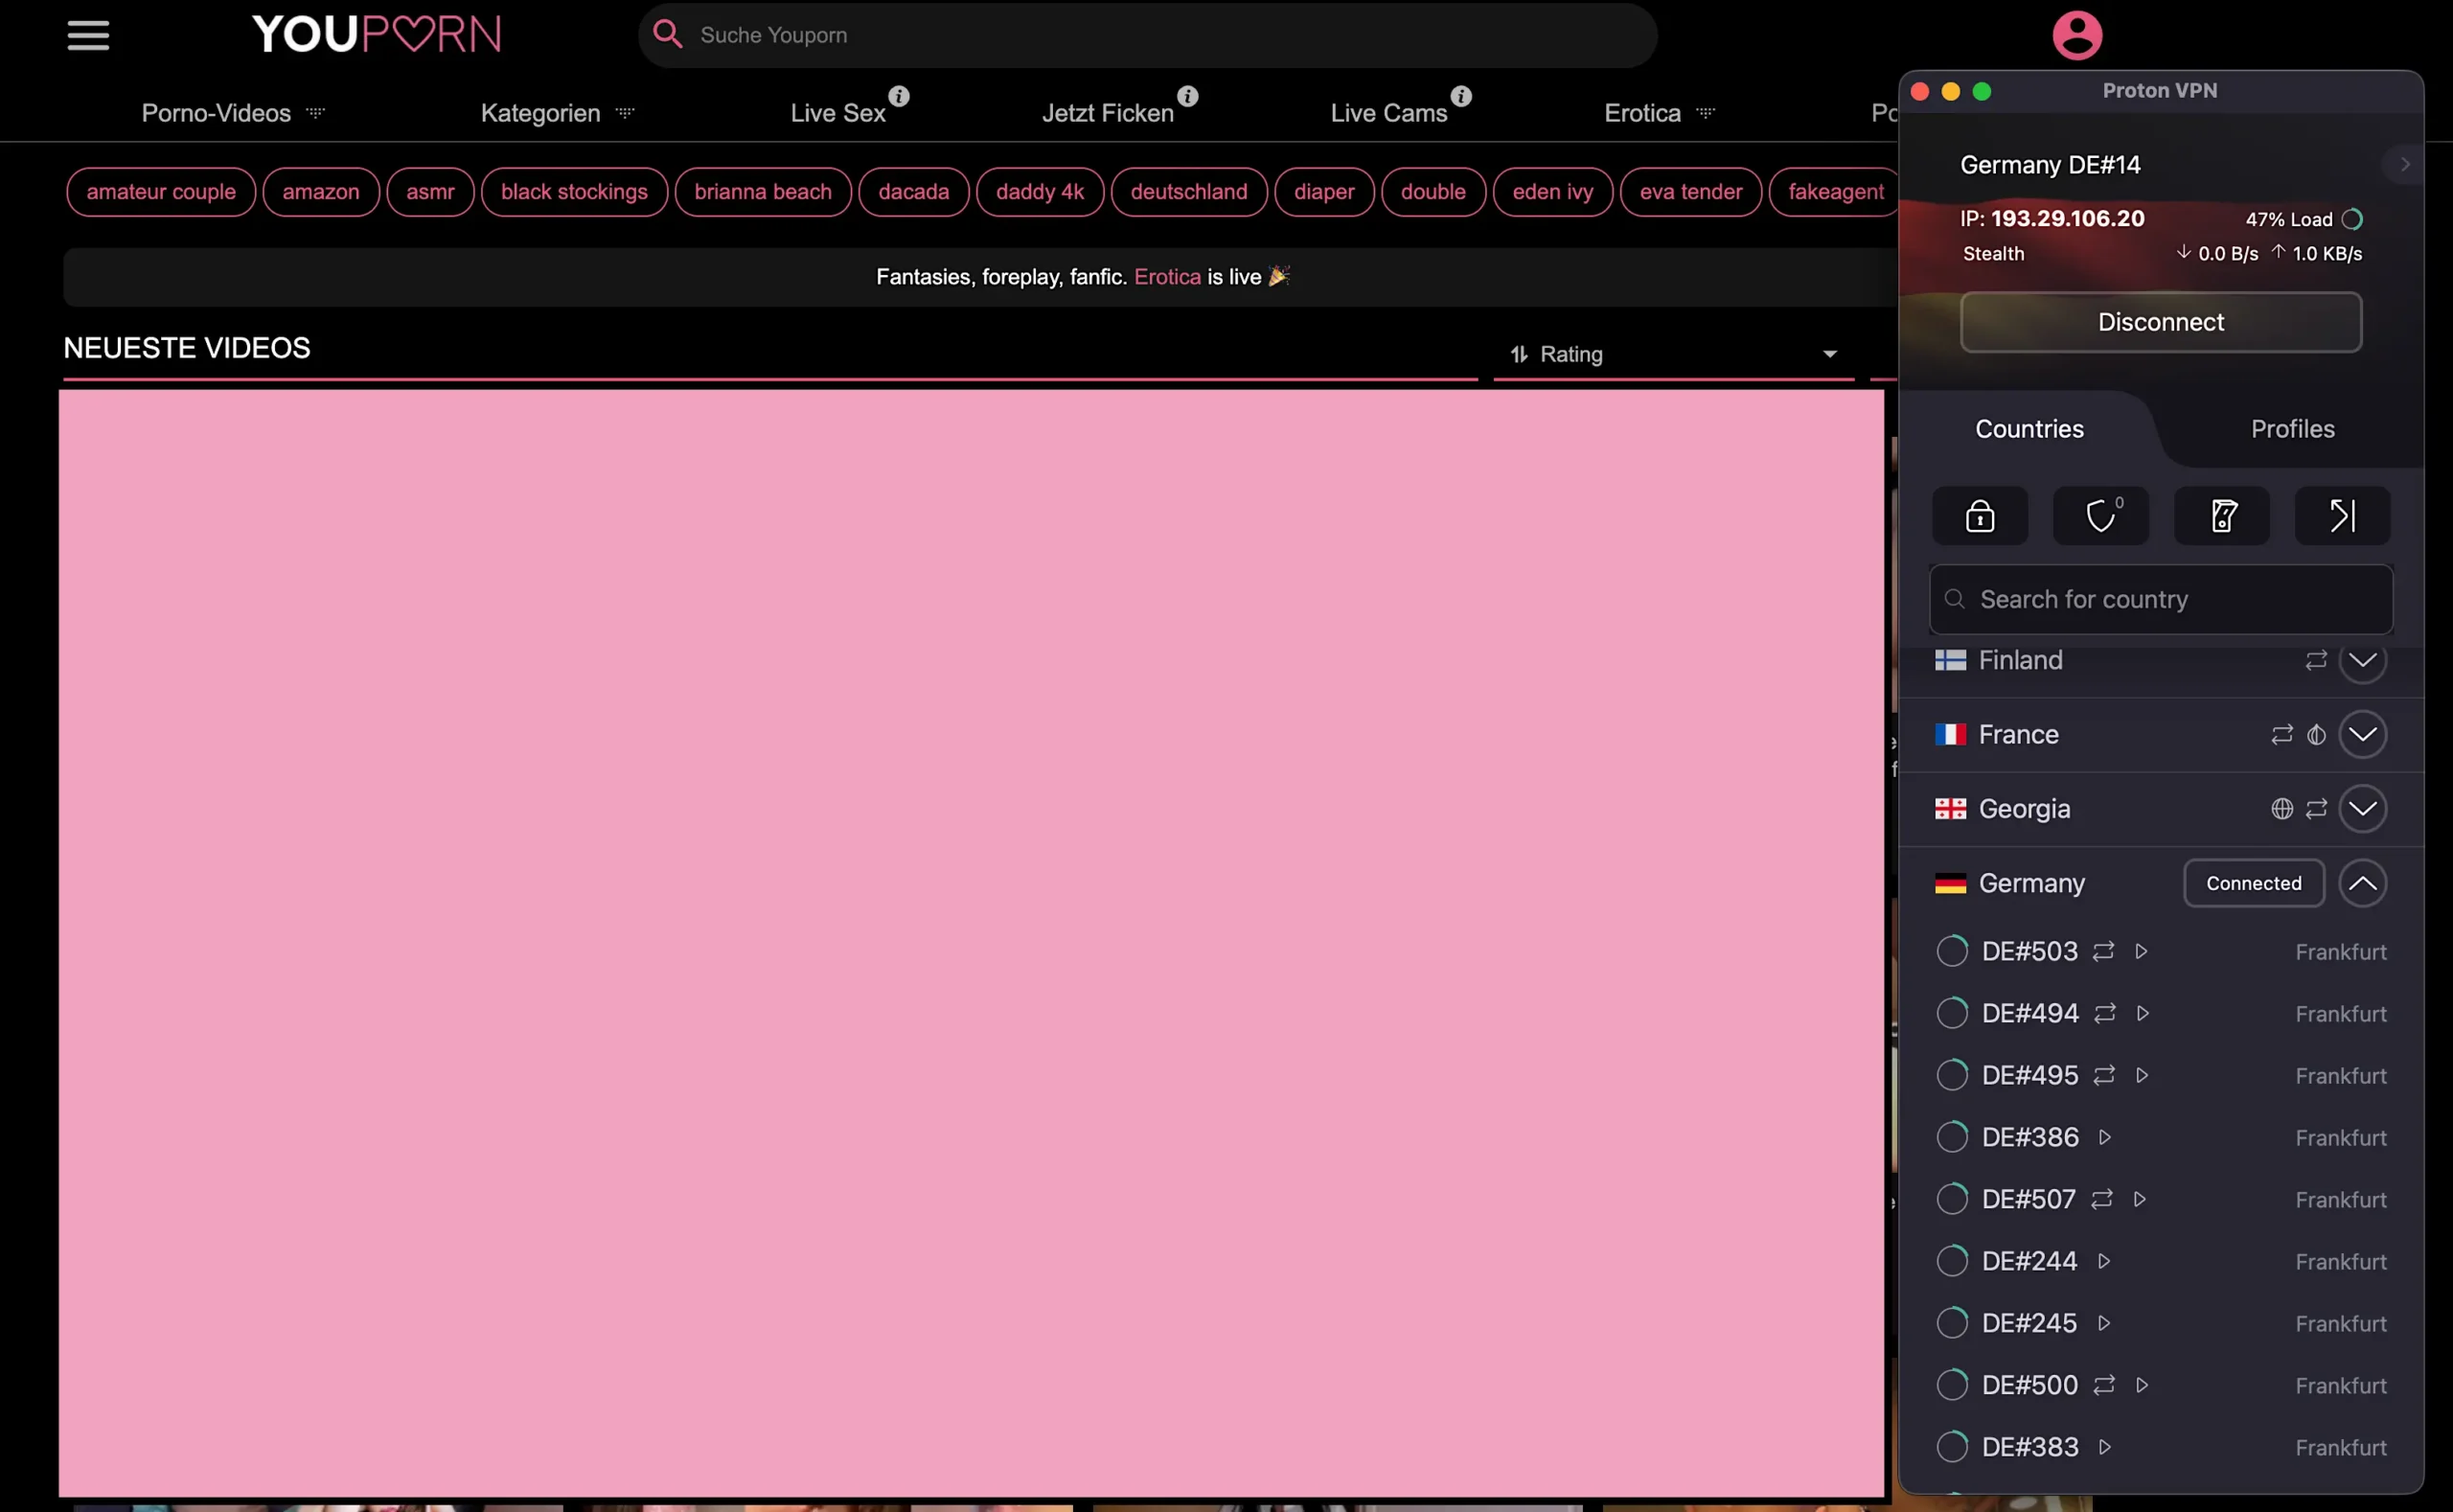
Task: Click the deutschland tag link
Action: point(1188,191)
